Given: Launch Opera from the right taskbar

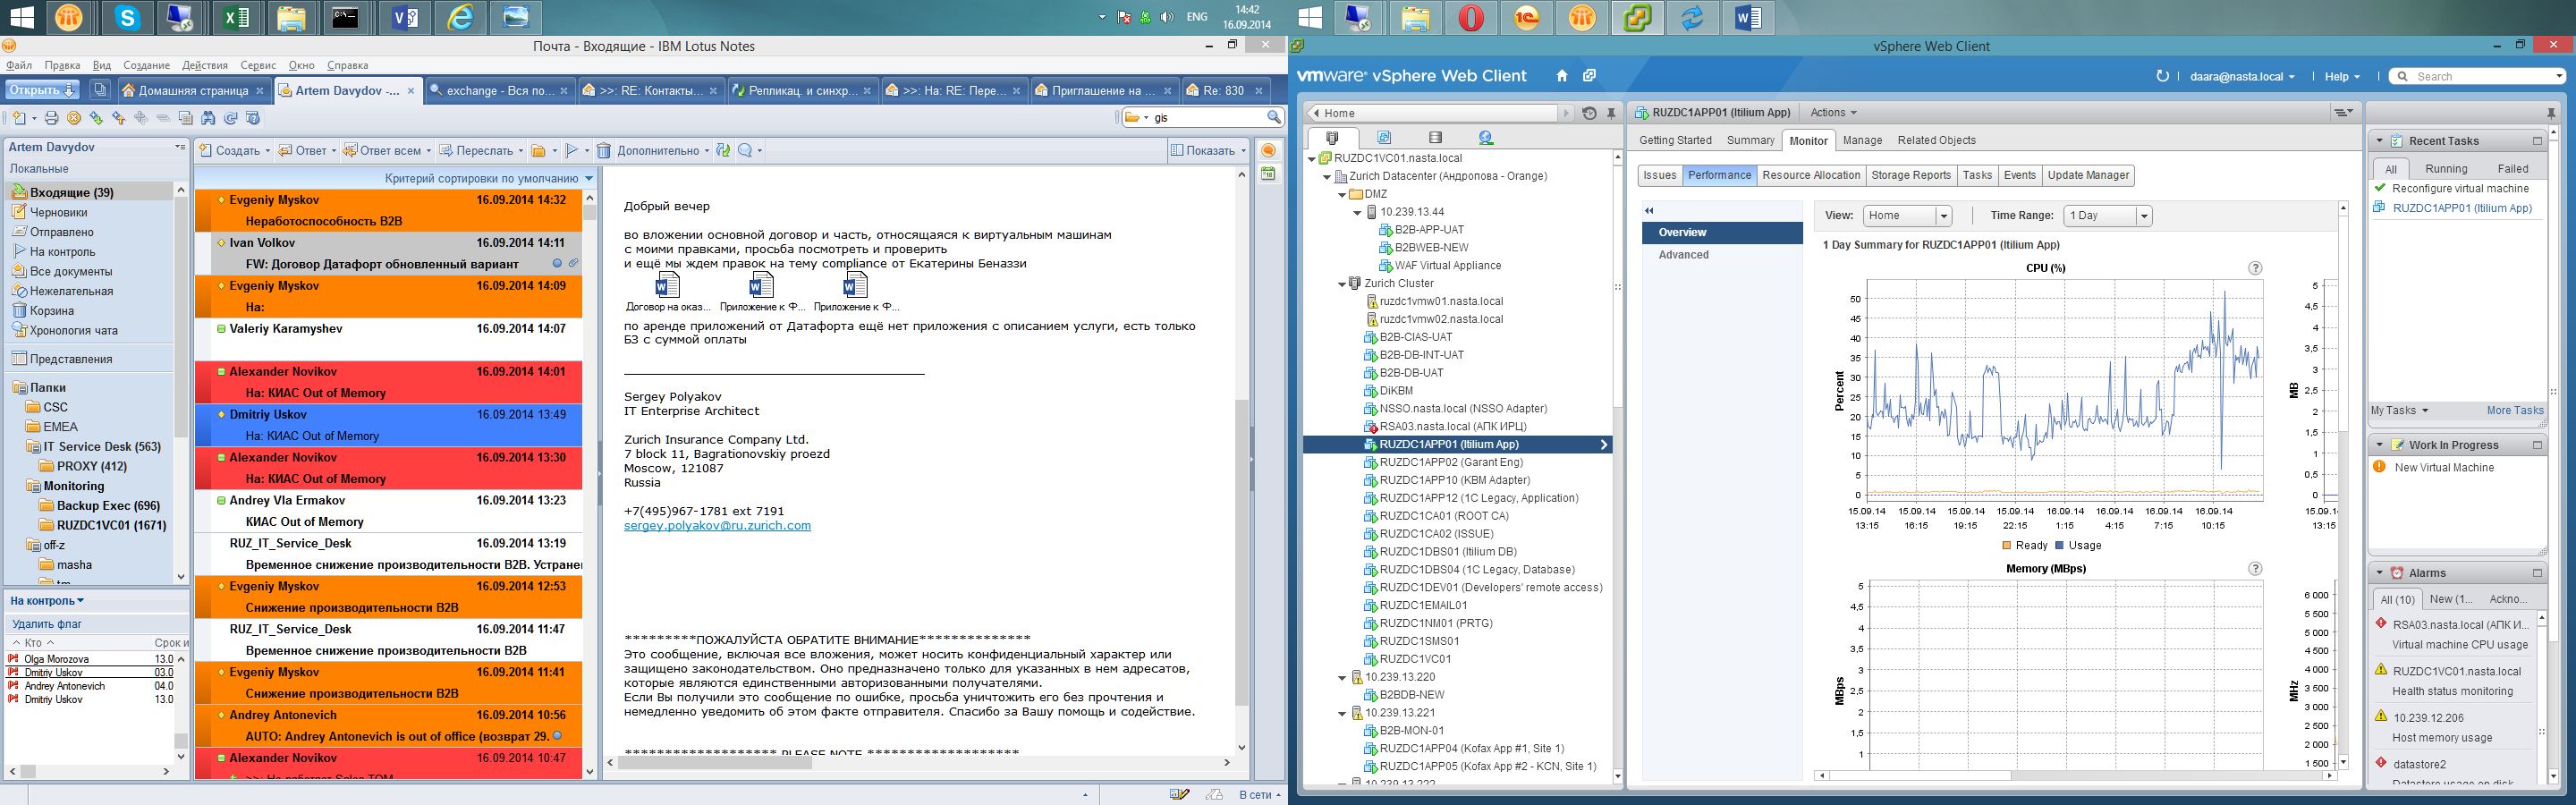Looking at the screenshot, I should [x=1471, y=18].
